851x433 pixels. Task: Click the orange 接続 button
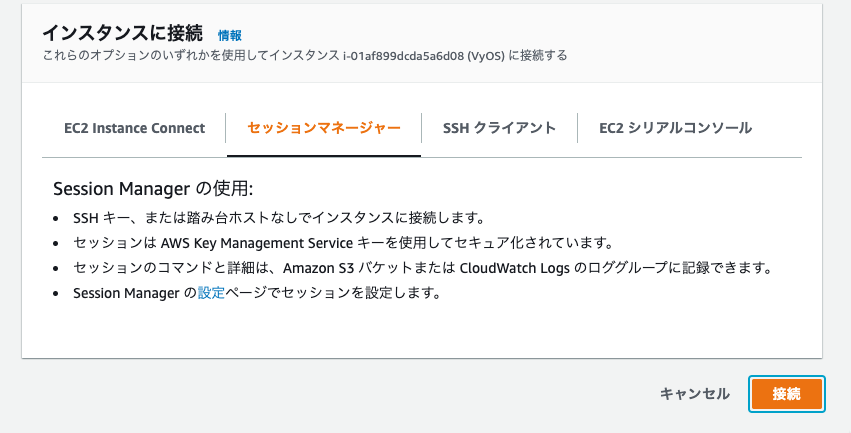coord(786,394)
